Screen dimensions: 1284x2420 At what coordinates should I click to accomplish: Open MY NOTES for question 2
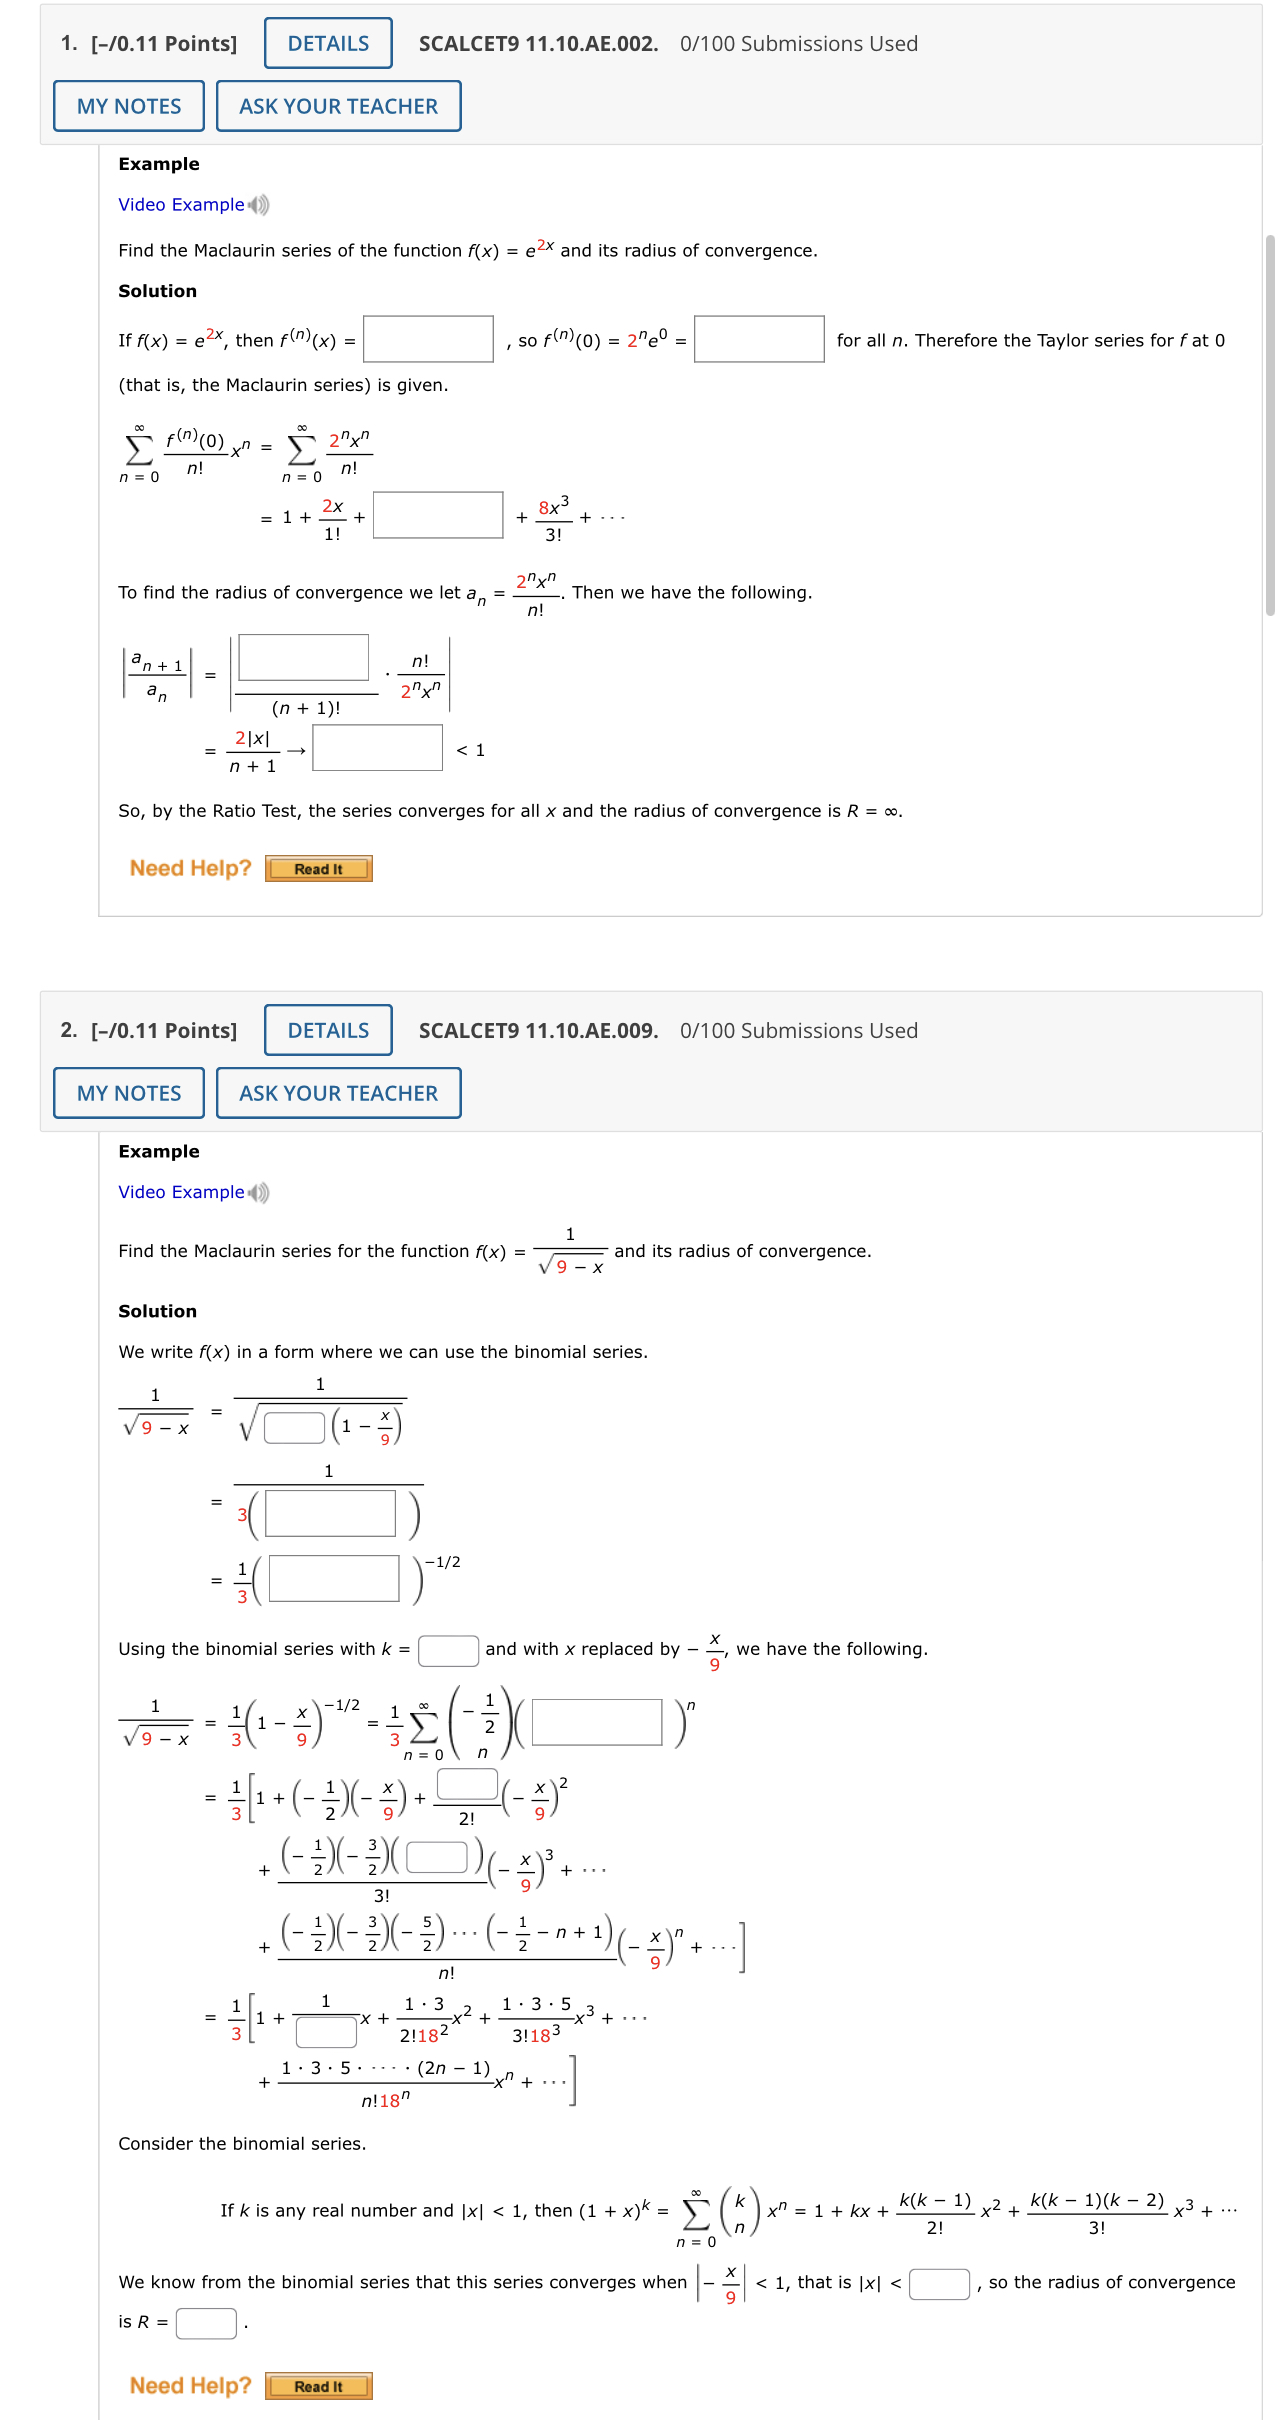pos(129,1093)
